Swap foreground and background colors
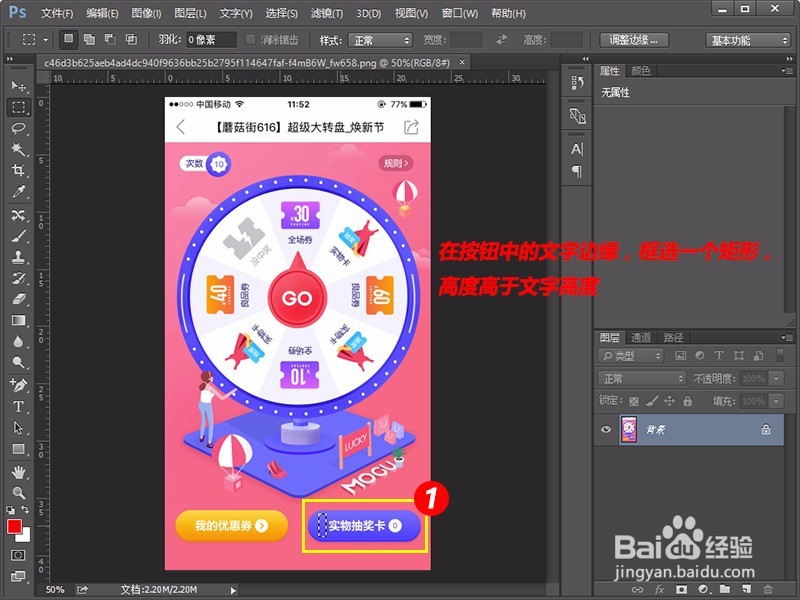 [26, 509]
